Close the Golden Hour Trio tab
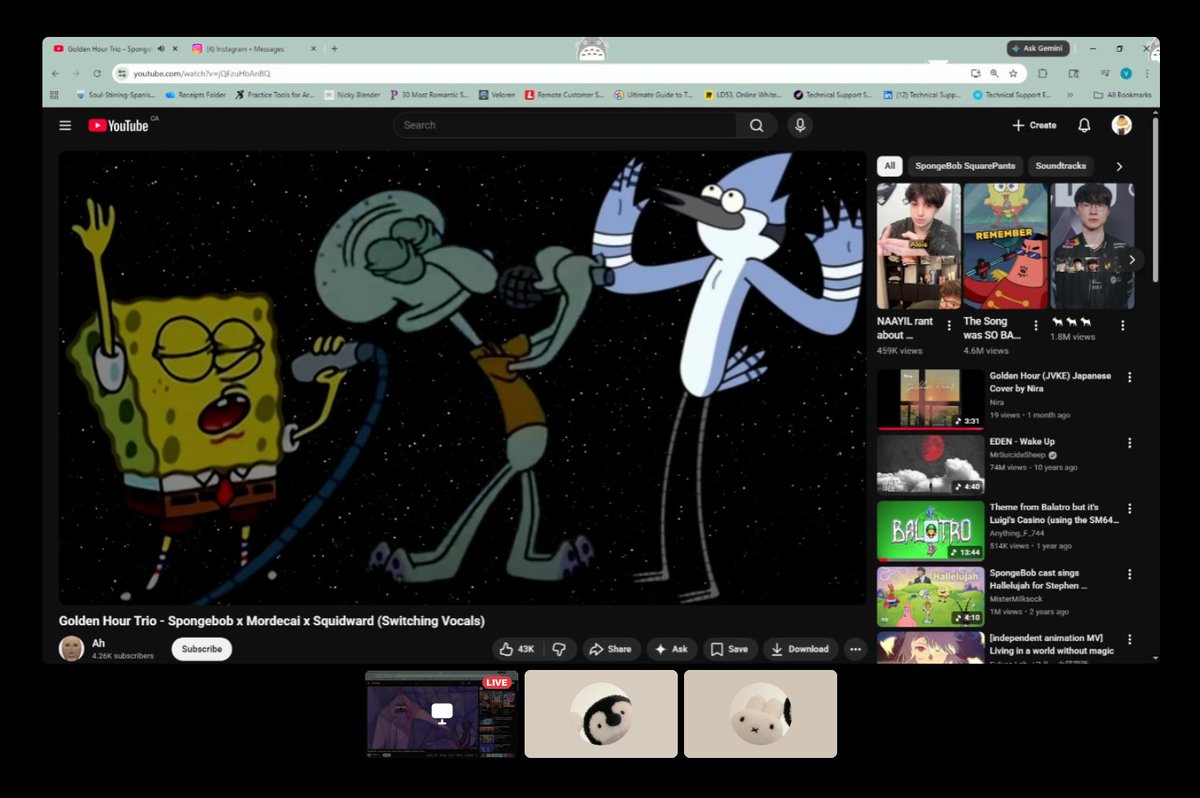1200x798 pixels. (x=175, y=48)
